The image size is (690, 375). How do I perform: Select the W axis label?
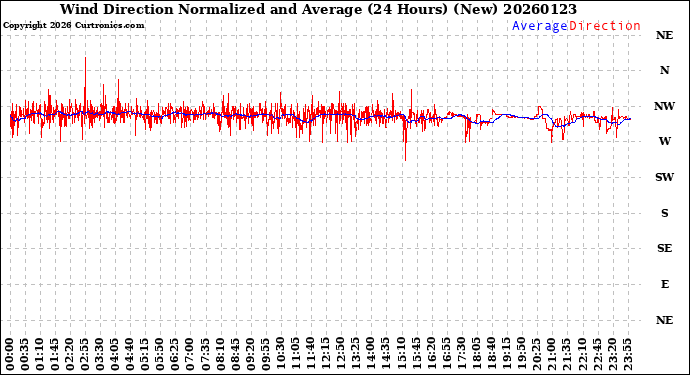(664, 141)
